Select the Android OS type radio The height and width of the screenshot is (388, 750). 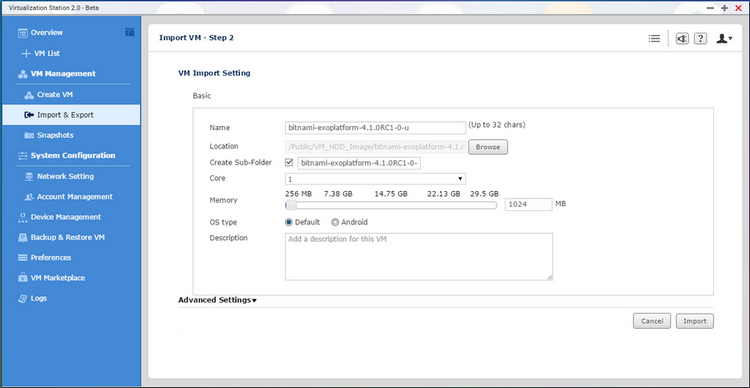[x=335, y=222]
